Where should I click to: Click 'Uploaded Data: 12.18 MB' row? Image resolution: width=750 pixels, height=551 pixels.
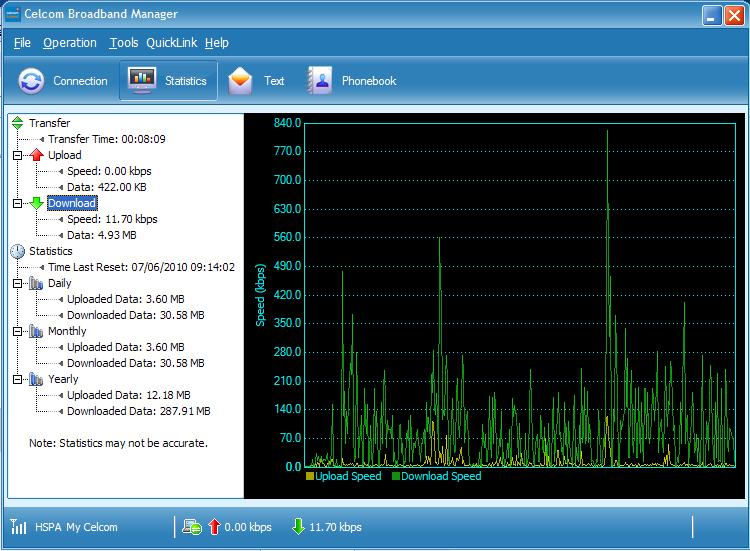coord(129,395)
